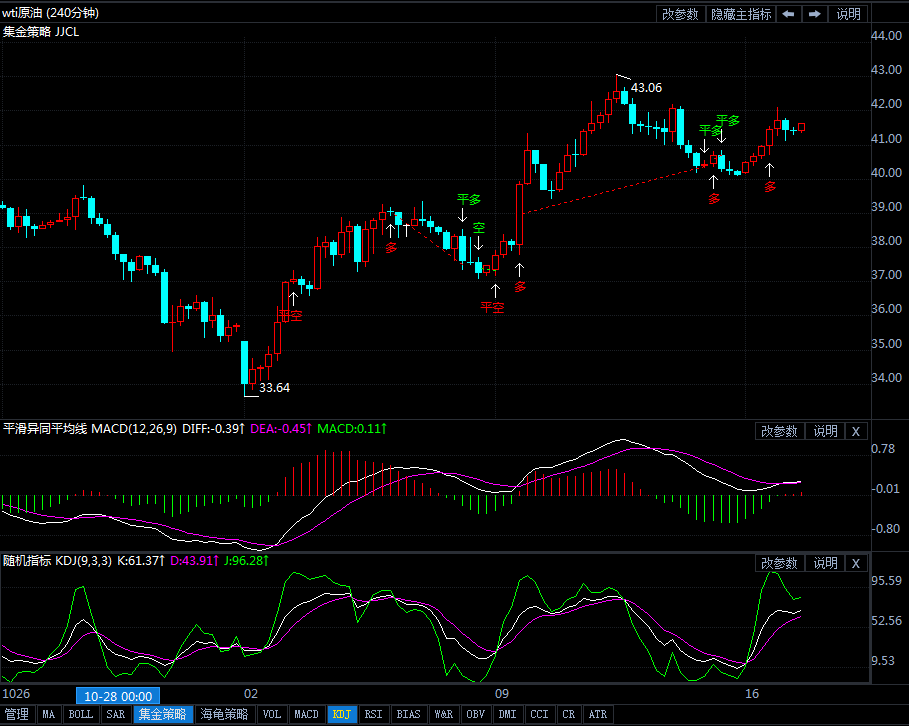Open the 管理 menu at bottom left
The width and height of the screenshot is (909, 726).
(17, 714)
